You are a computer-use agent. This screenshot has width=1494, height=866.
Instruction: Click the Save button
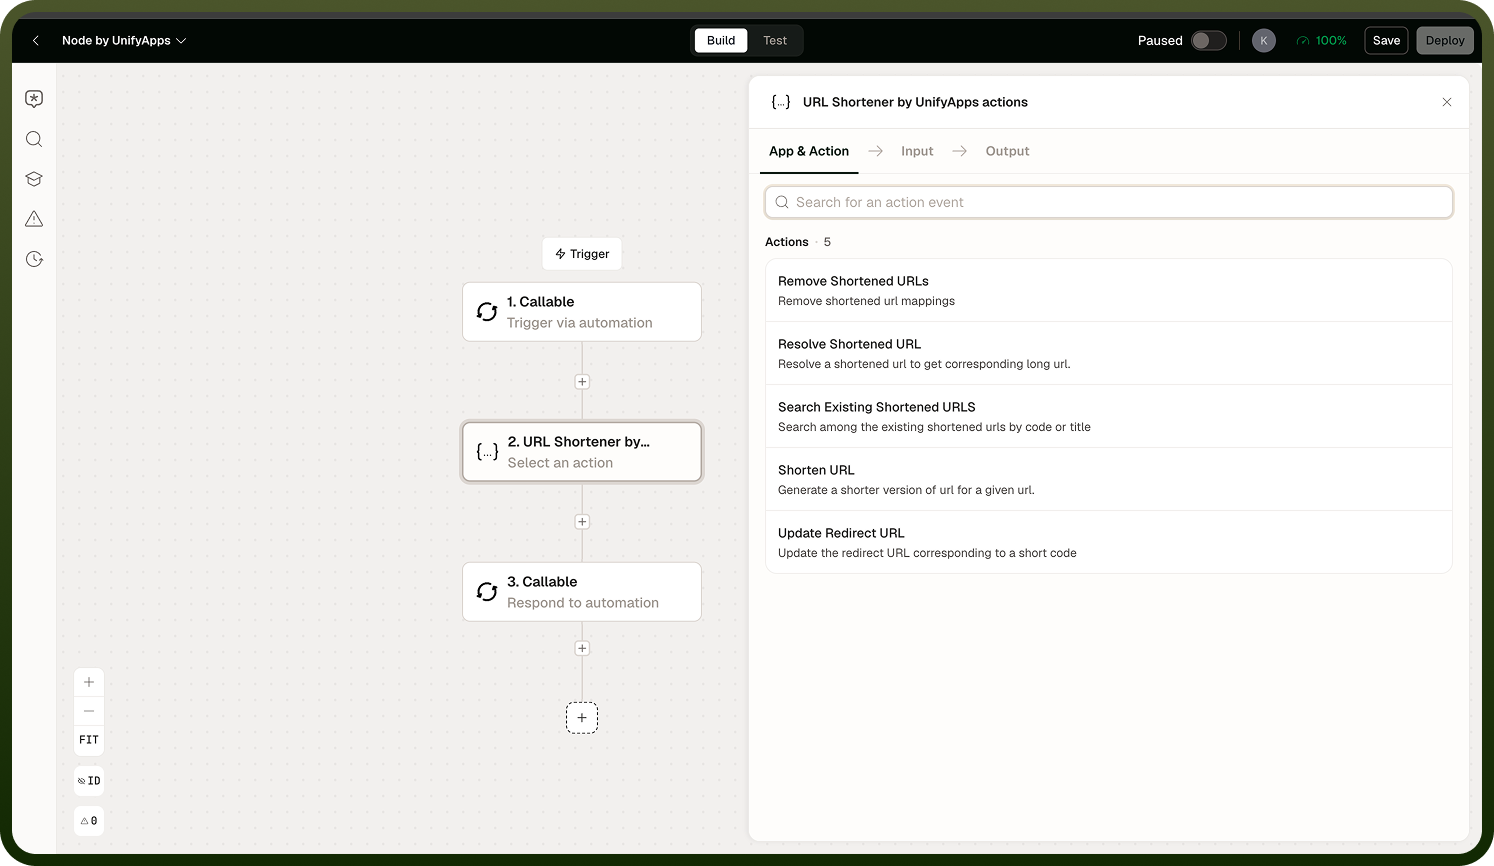pos(1386,41)
